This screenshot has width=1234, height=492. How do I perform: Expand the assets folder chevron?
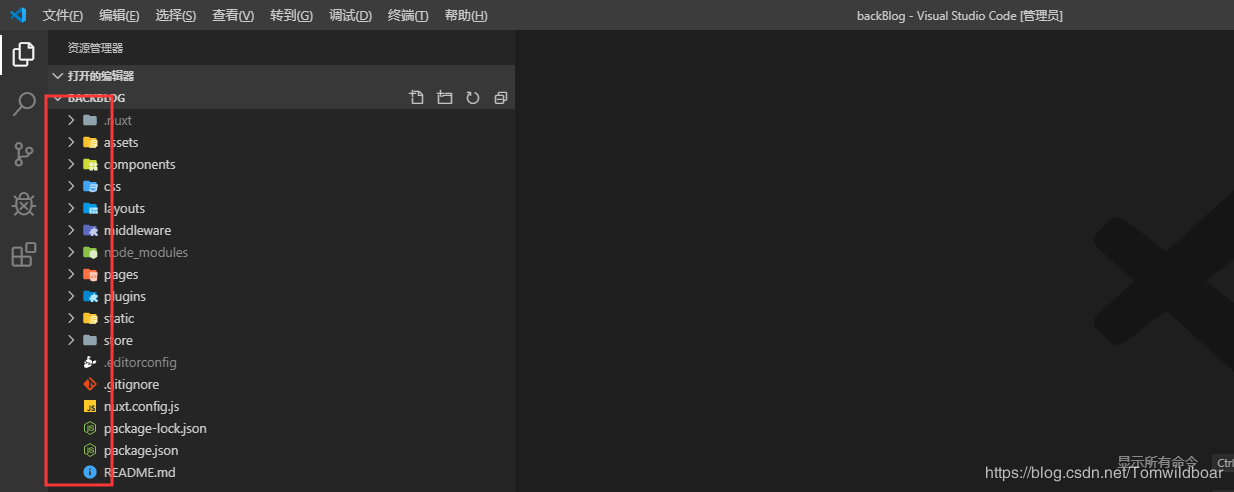71,142
